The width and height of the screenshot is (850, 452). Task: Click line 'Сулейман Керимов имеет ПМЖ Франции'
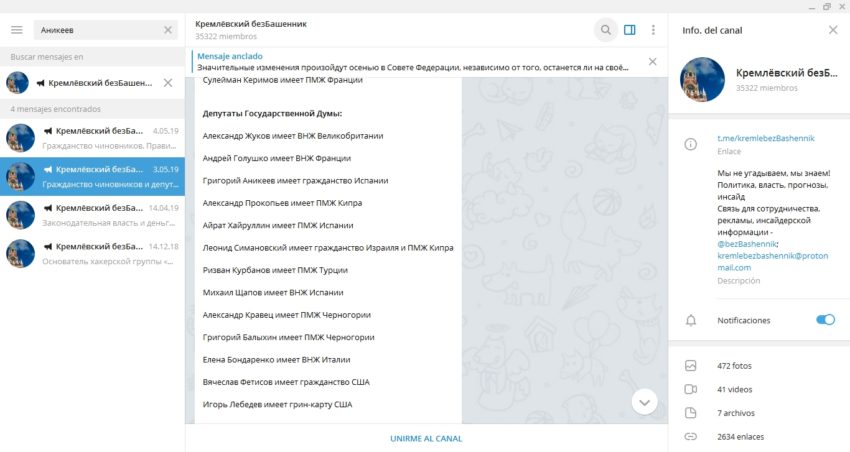(x=282, y=80)
